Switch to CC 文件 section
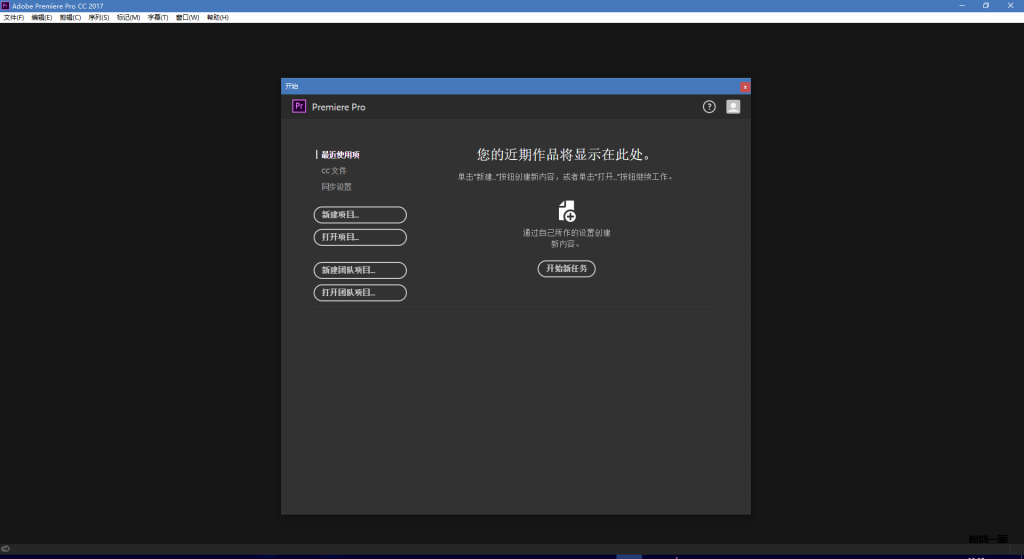Image resolution: width=1024 pixels, height=559 pixels. [334, 171]
